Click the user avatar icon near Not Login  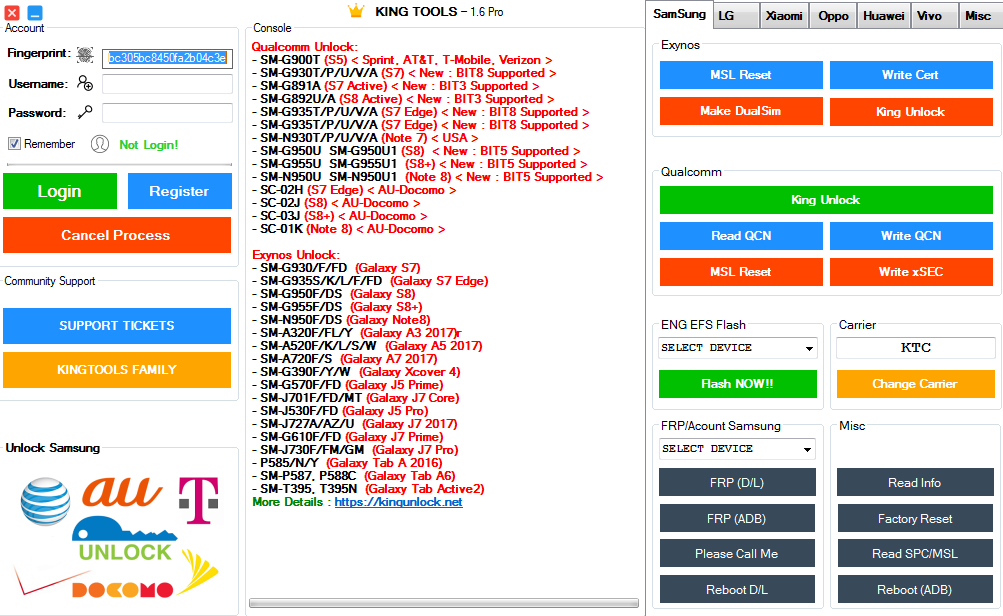pos(100,144)
